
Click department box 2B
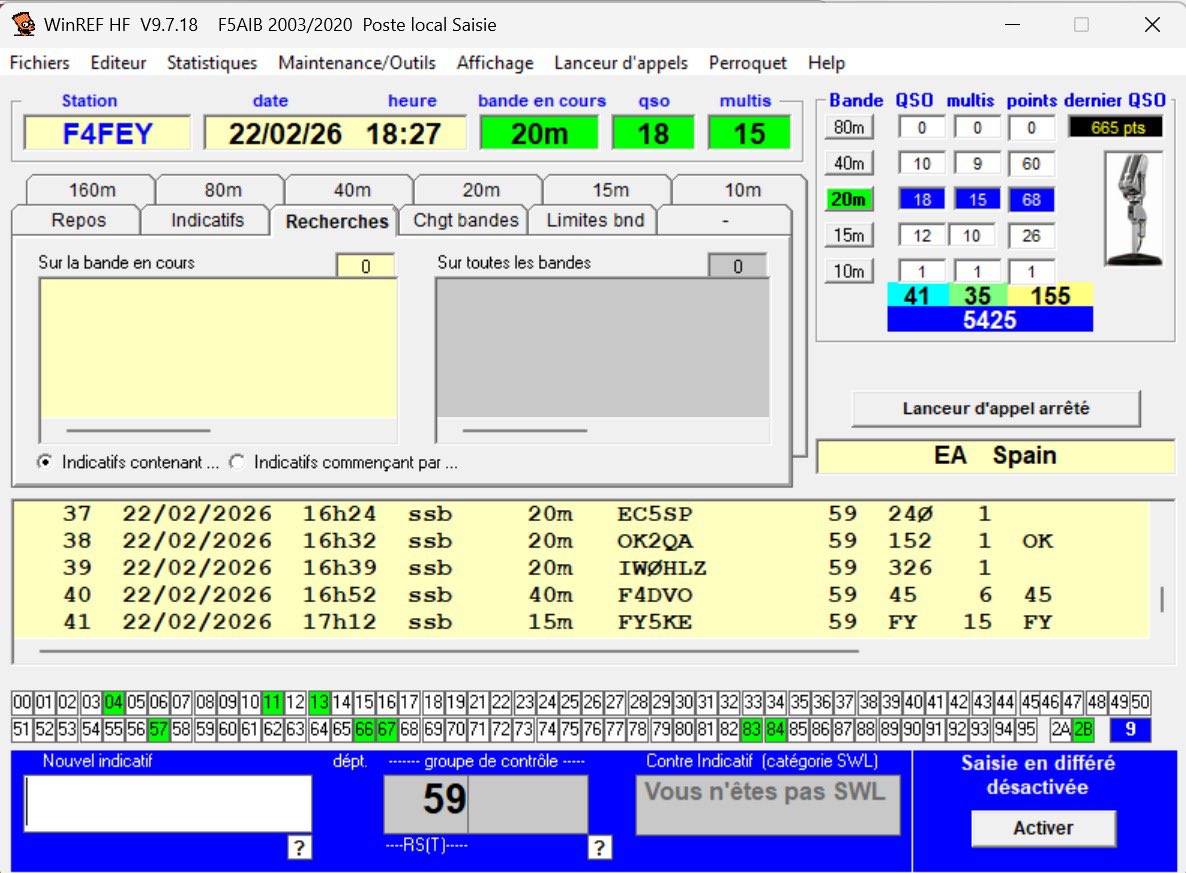click(1083, 730)
